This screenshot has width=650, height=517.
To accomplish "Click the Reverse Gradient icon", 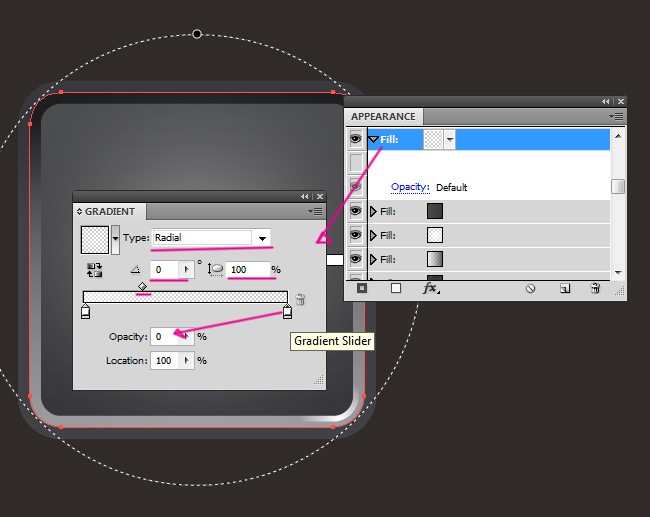I will click(x=95, y=270).
